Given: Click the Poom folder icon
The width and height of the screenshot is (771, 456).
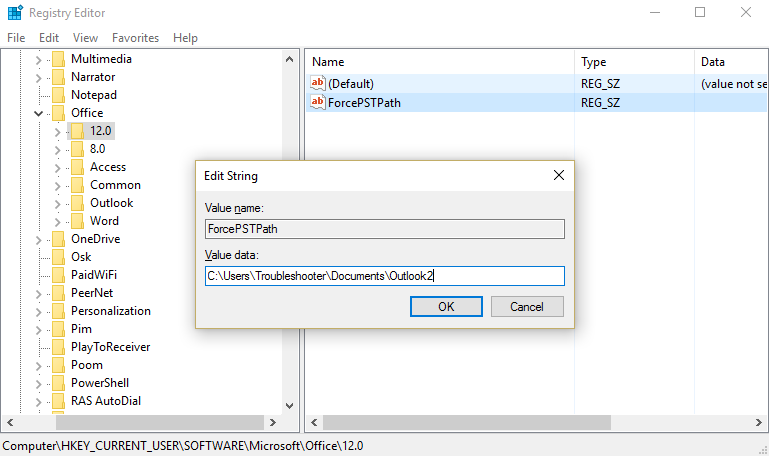Looking at the screenshot, I should pos(59,365).
